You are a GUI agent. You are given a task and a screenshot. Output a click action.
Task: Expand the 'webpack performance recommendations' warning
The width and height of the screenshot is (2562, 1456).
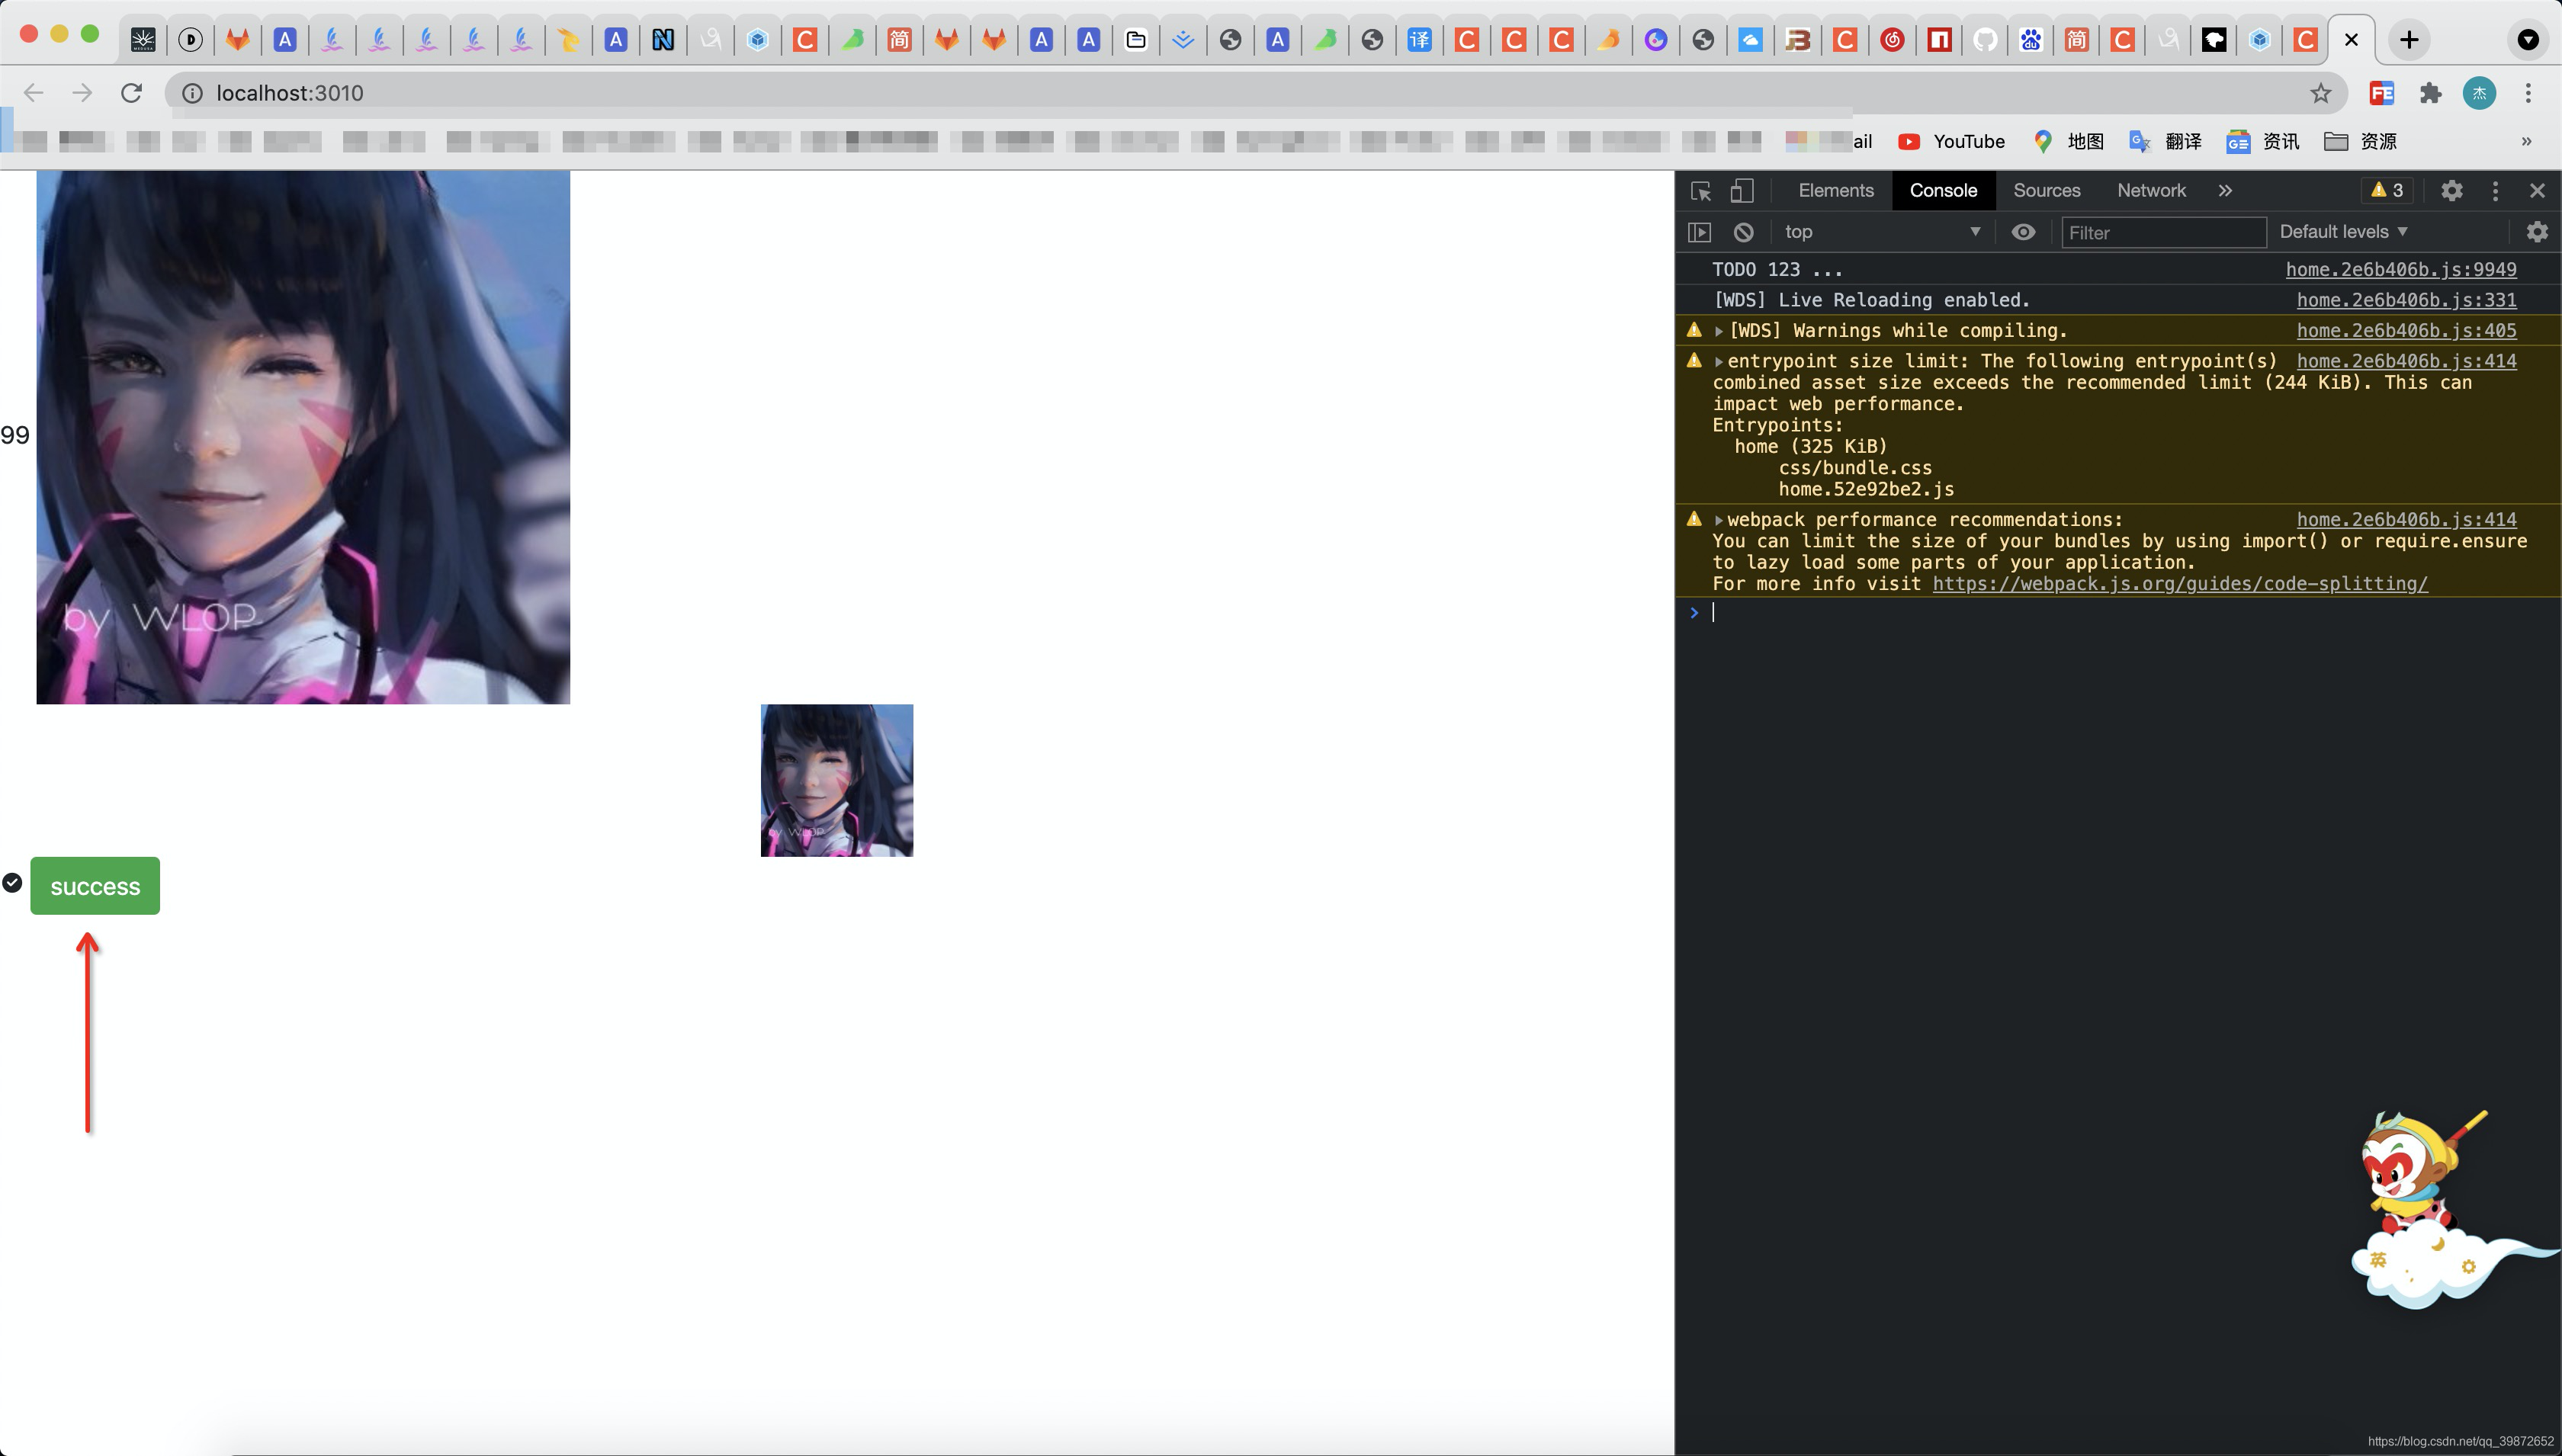point(1719,520)
